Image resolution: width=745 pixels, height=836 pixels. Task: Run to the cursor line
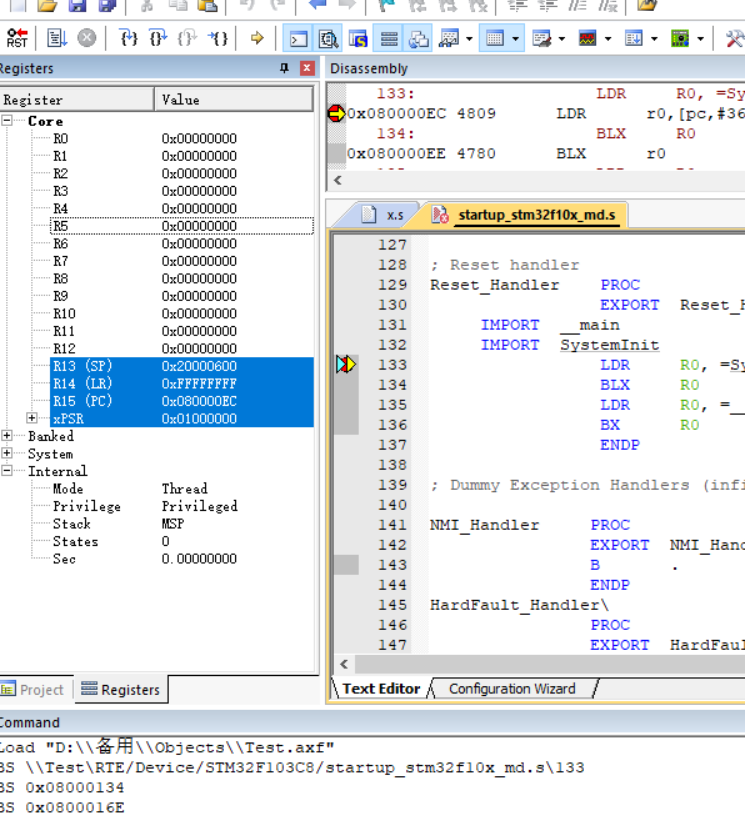[218, 38]
